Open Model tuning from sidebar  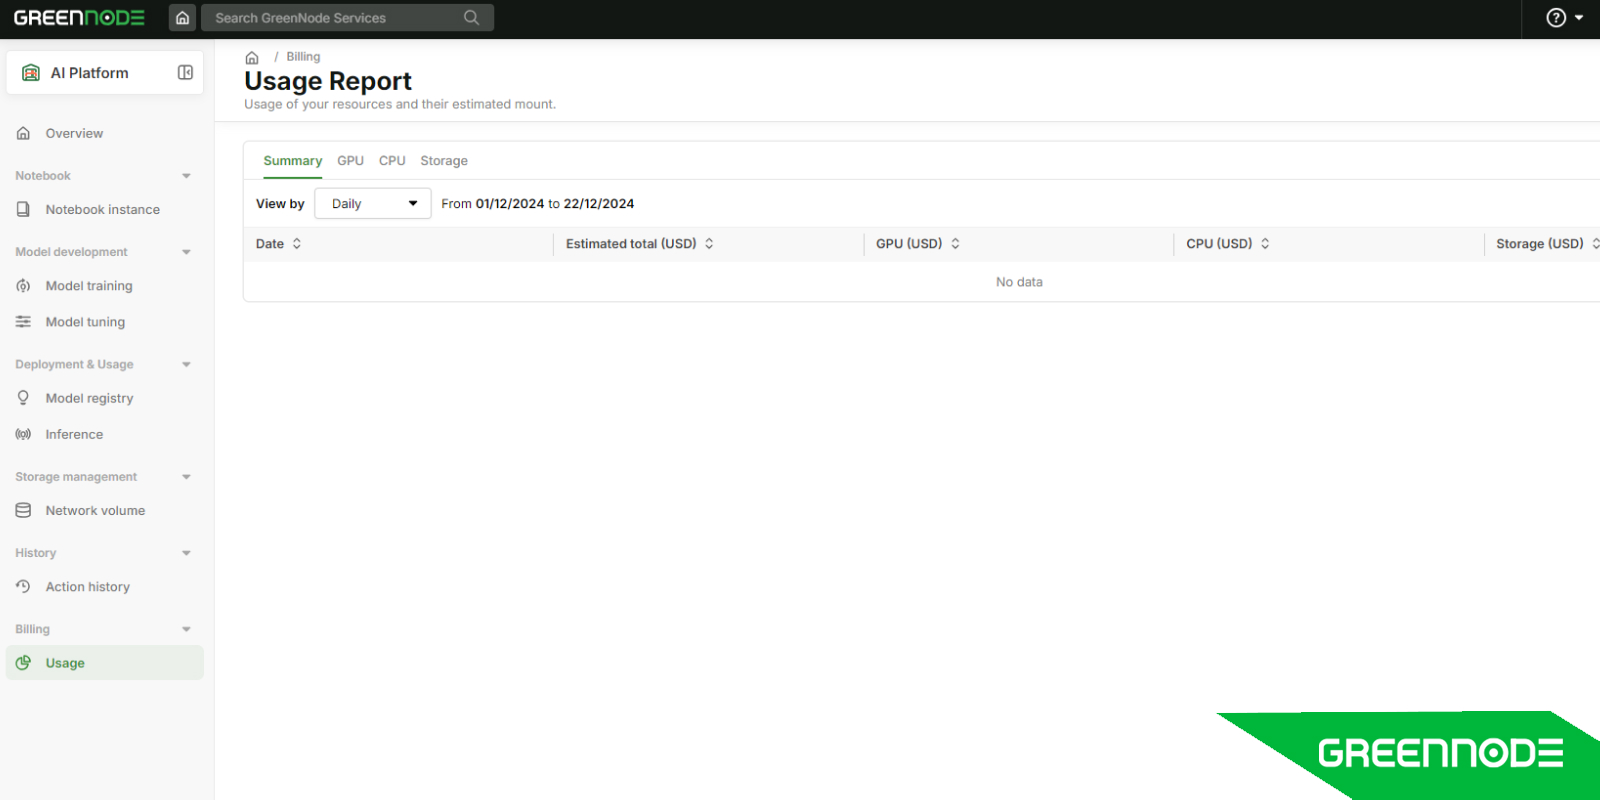pos(85,322)
